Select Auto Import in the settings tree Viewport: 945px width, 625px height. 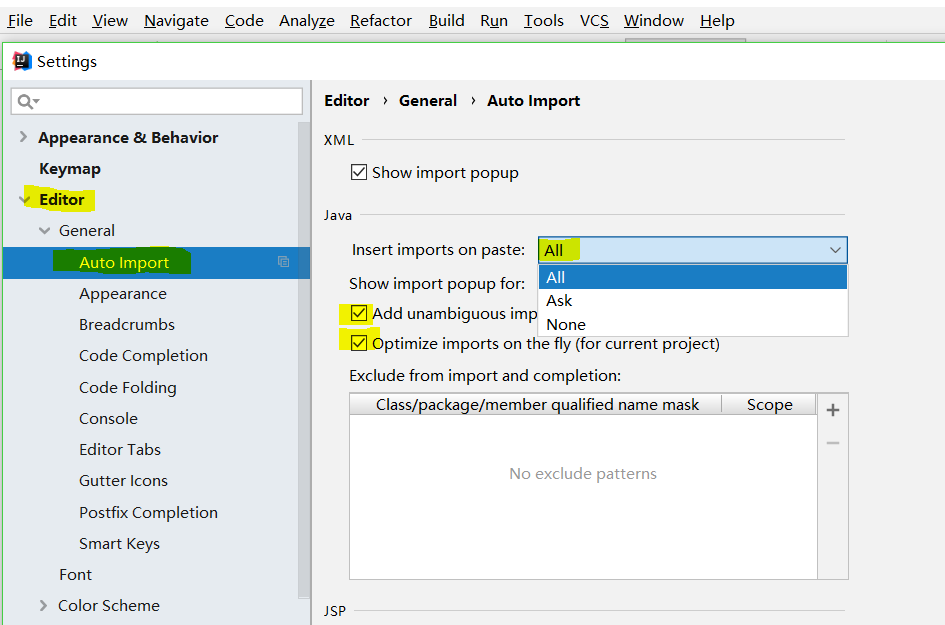coord(124,263)
